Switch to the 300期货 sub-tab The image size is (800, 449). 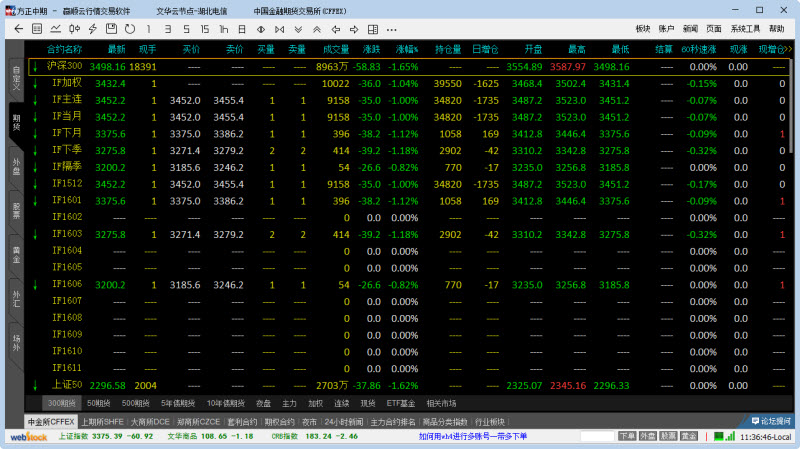(62, 404)
